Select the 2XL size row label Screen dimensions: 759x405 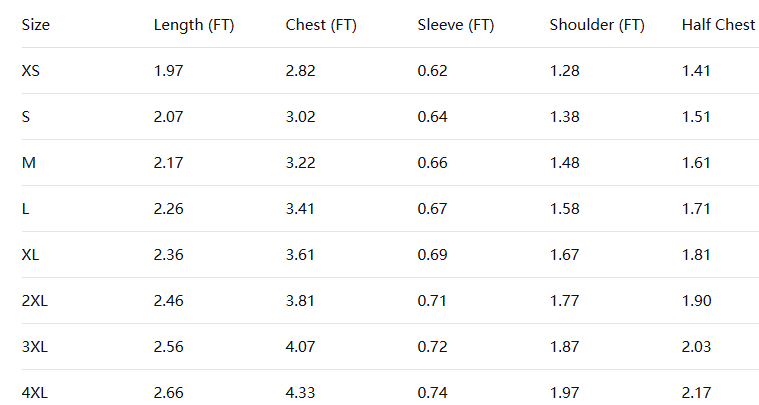(x=35, y=300)
